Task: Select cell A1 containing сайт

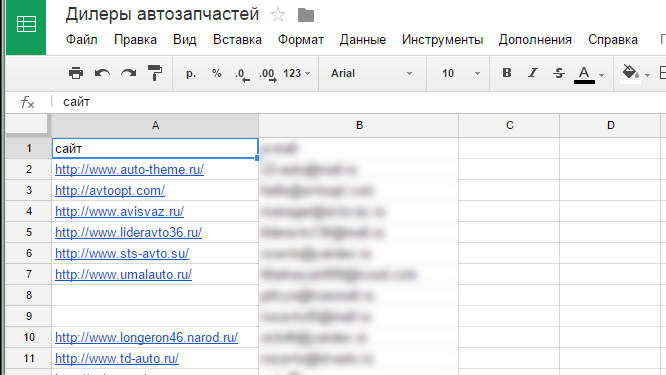Action: coord(155,148)
